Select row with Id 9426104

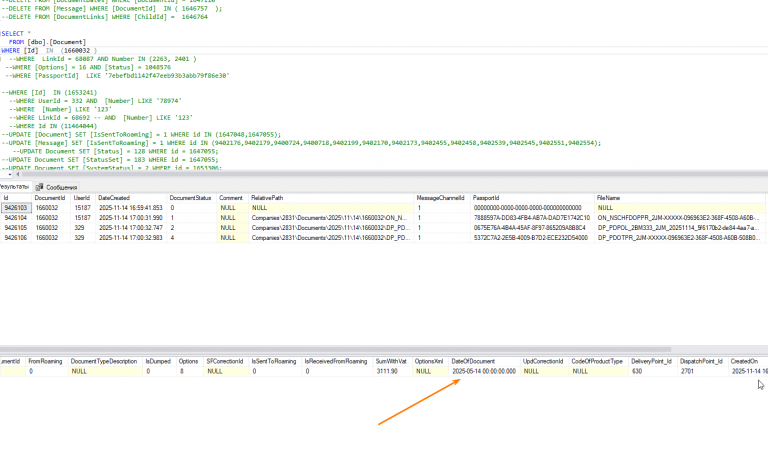16,218
